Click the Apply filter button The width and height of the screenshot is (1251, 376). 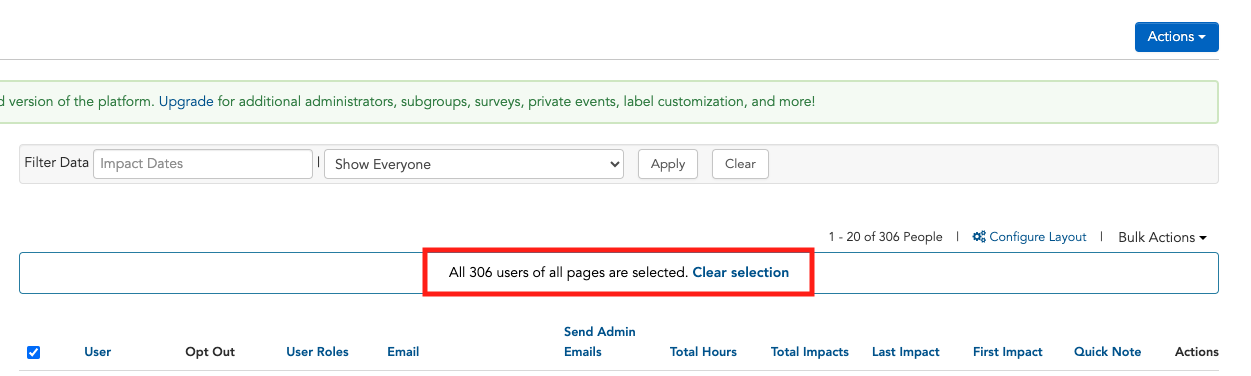point(668,164)
